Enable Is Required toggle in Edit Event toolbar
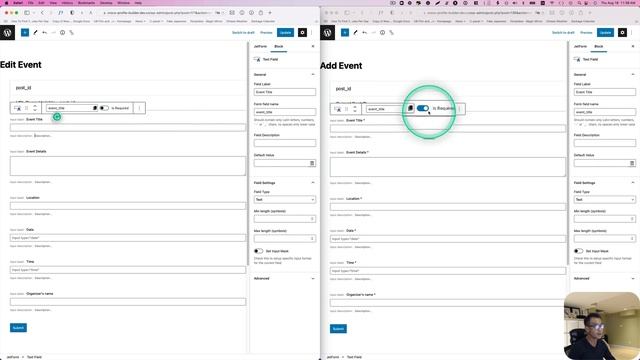Image resolution: width=640 pixels, height=360 pixels. pyautogui.click(x=104, y=108)
